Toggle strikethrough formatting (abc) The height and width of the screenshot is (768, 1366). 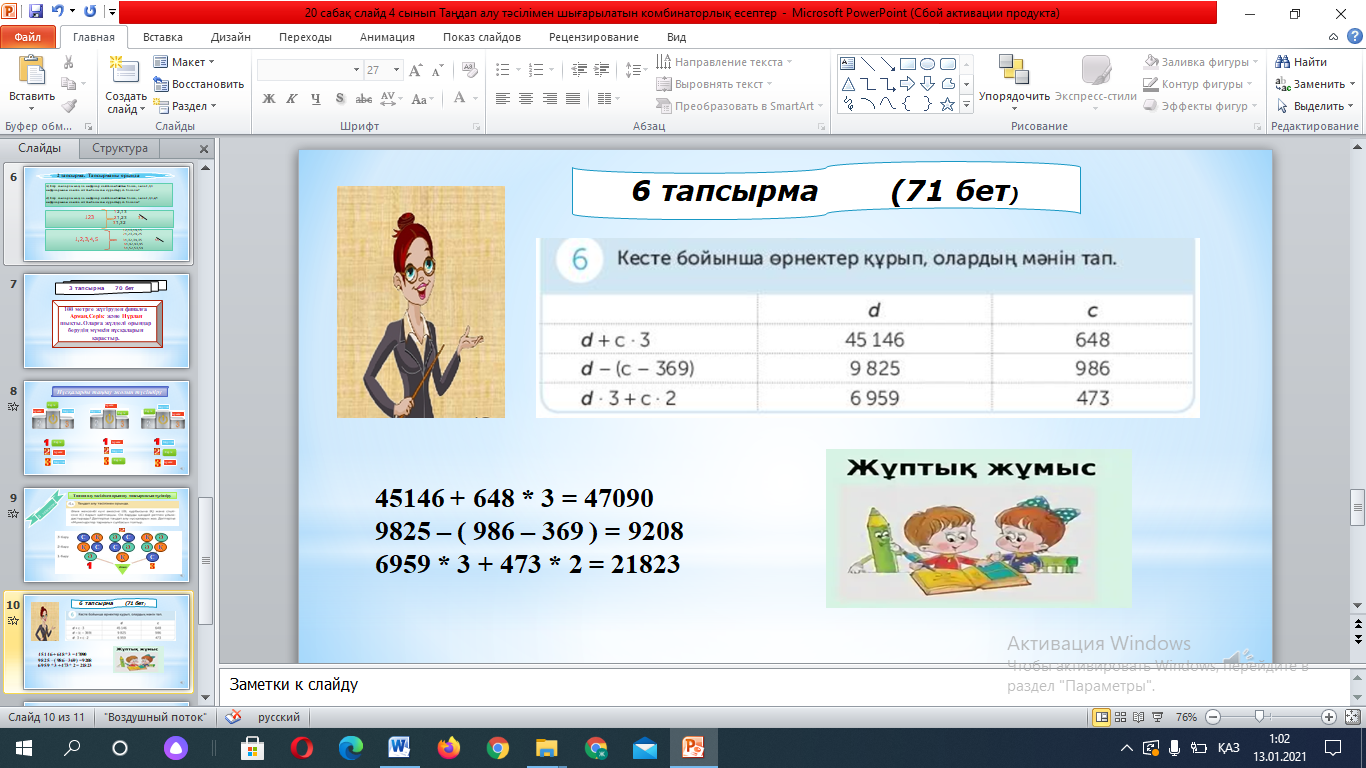pos(364,98)
